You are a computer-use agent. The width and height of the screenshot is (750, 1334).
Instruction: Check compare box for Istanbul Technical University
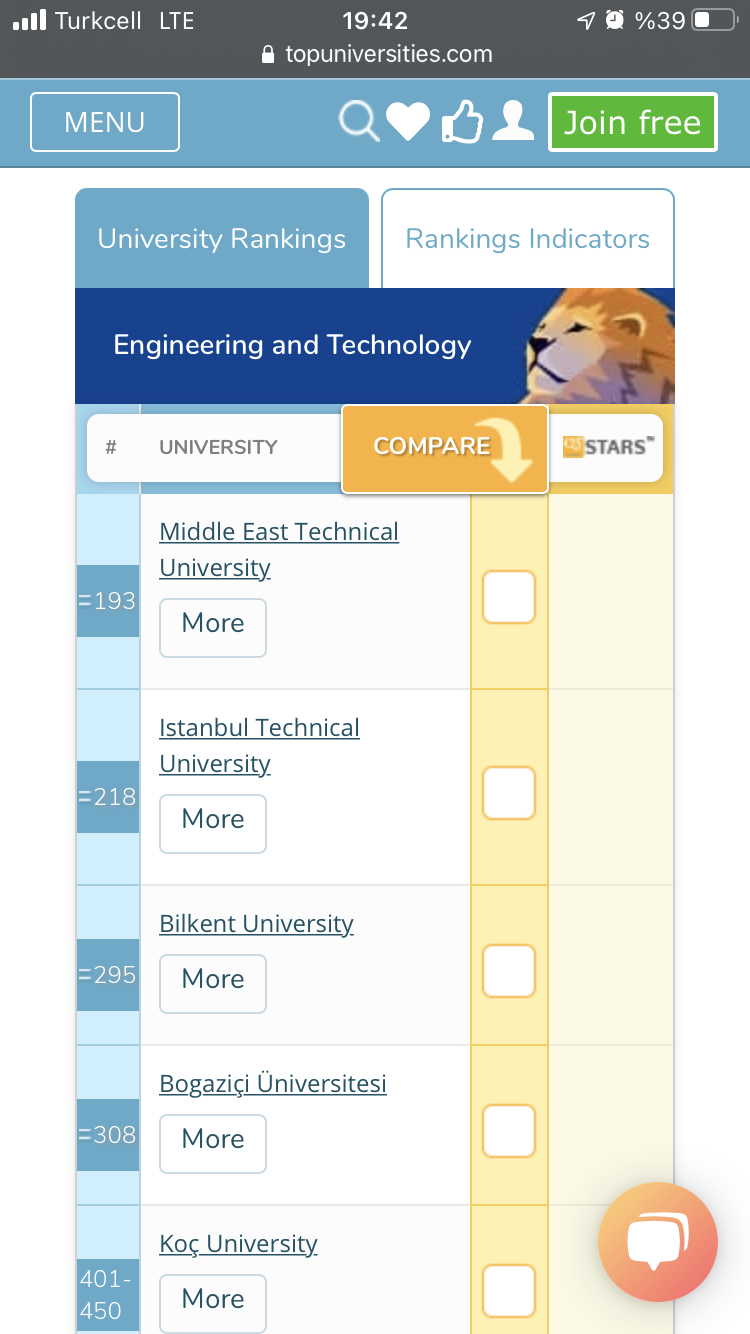click(509, 793)
